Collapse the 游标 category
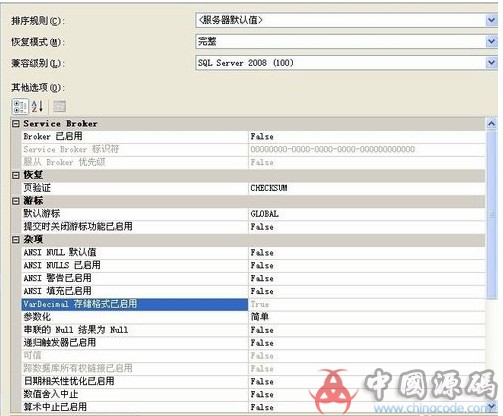The height and width of the screenshot is (416, 503). (x=15, y=201)
